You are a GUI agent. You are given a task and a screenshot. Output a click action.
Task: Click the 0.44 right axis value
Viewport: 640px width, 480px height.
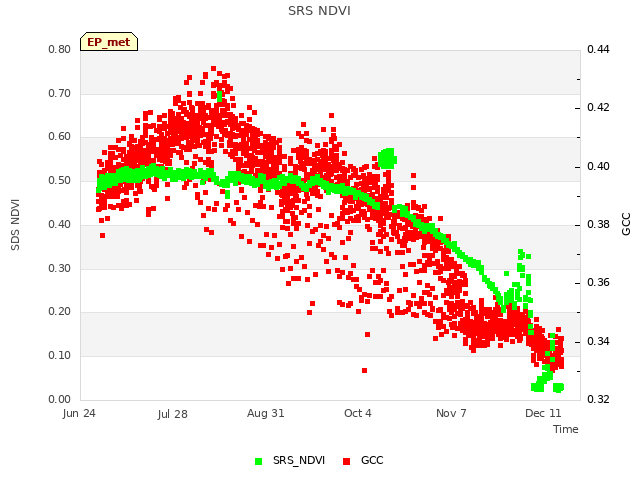tap(598, 49)
